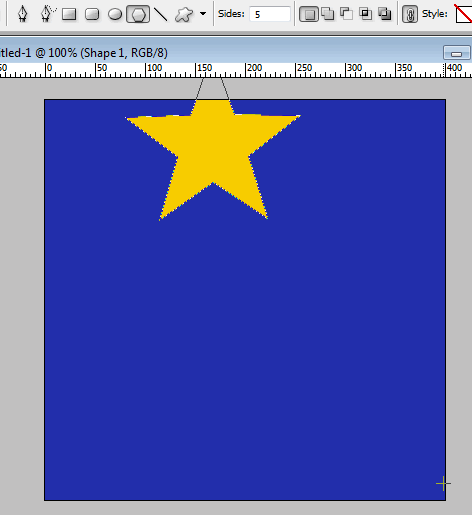
Task: Select the Rectangle shape tool
Action: coord(69,14)
